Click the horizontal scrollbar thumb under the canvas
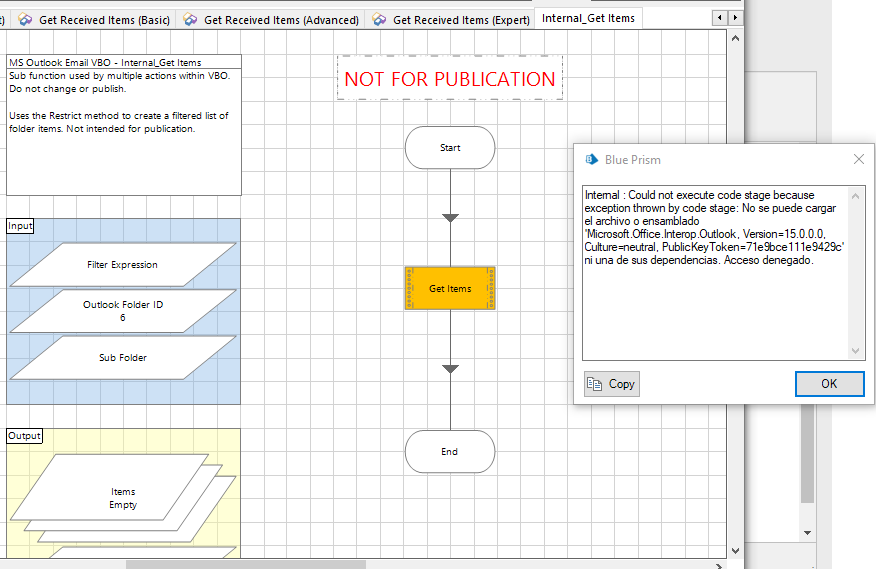This screenshot has width=876, height=569. [x=245, y=564]
